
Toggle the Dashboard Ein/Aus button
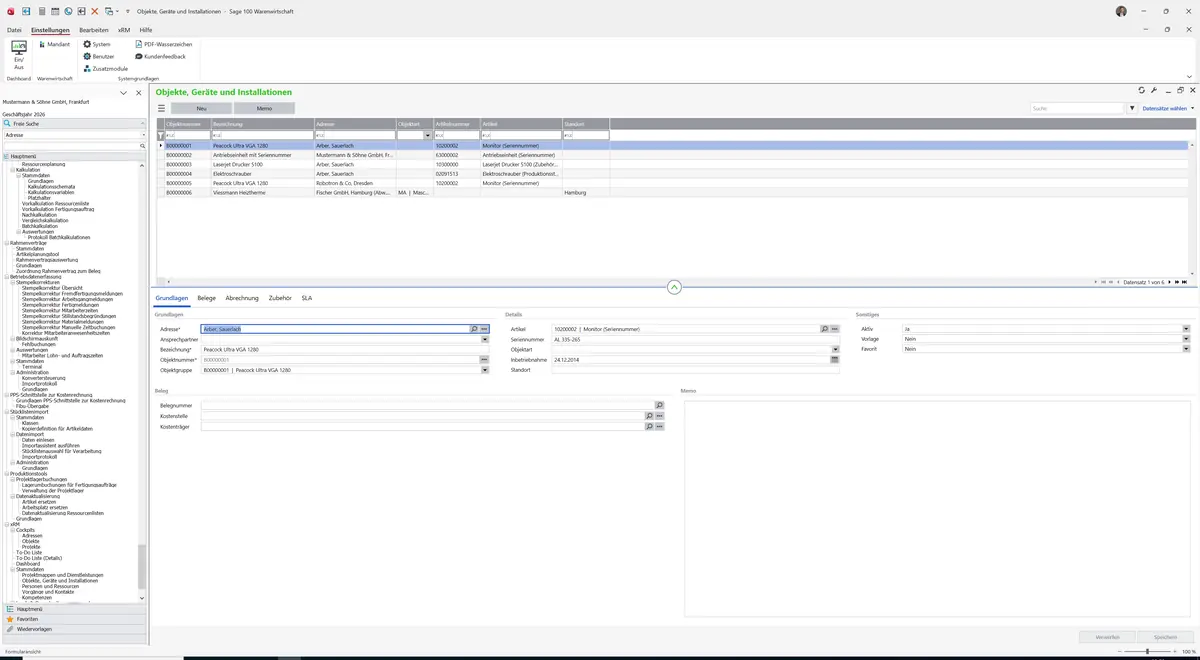19,55
